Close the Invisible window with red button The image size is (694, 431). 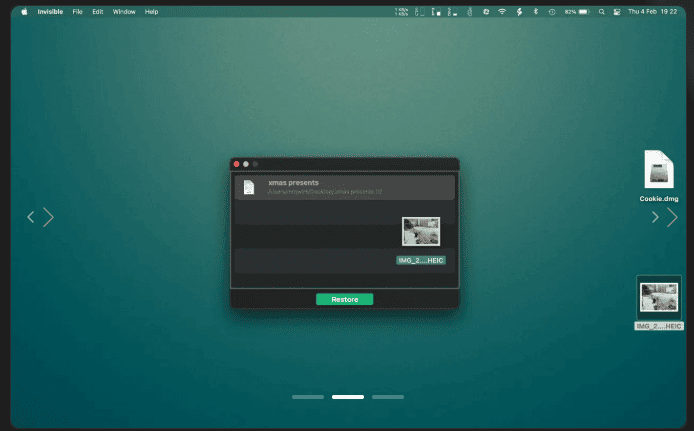pos(236,164)
